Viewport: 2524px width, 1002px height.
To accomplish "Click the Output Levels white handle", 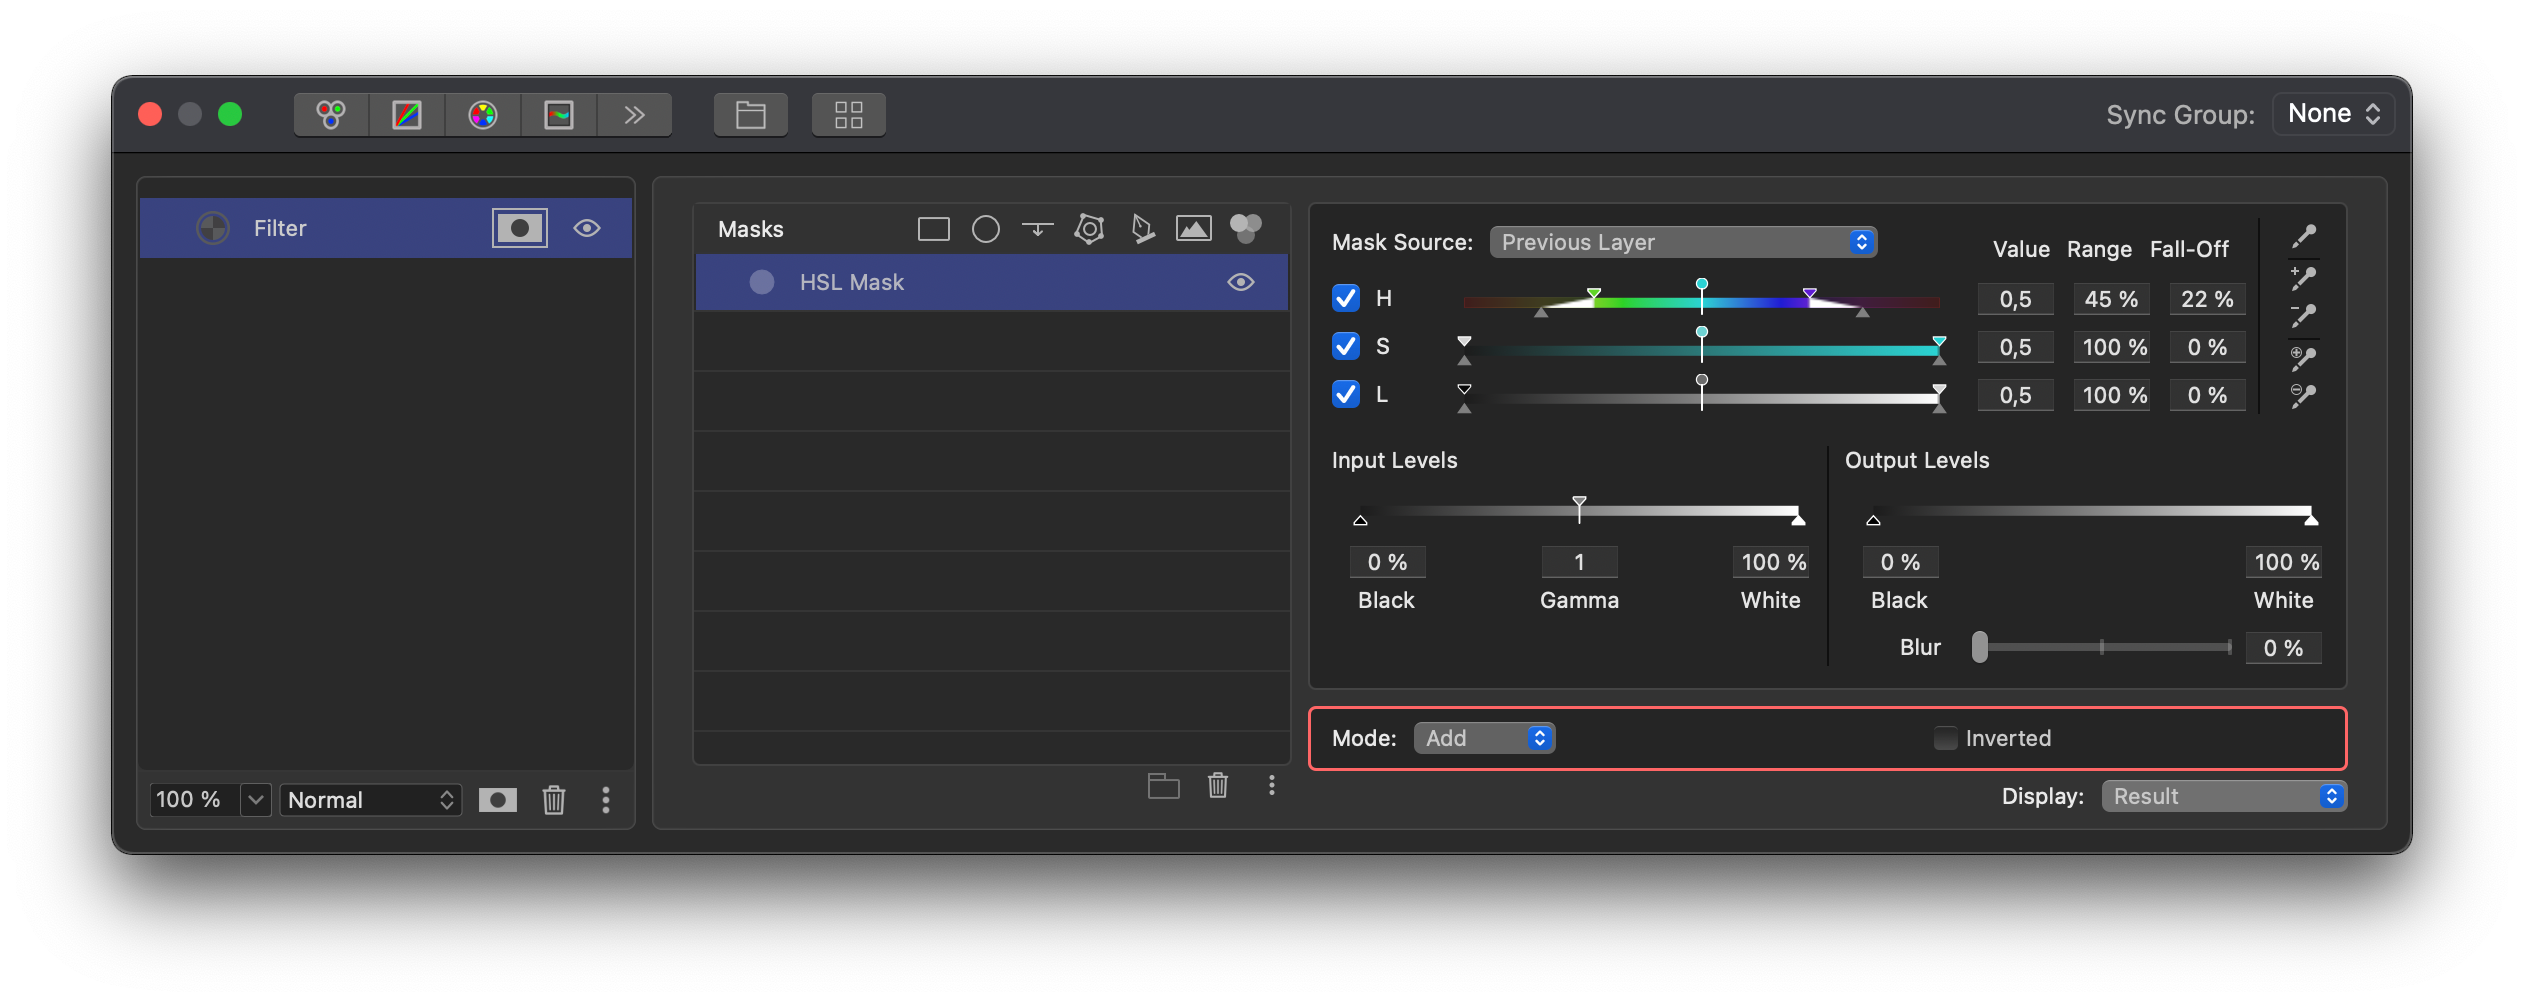I will tap(2311, 518).
